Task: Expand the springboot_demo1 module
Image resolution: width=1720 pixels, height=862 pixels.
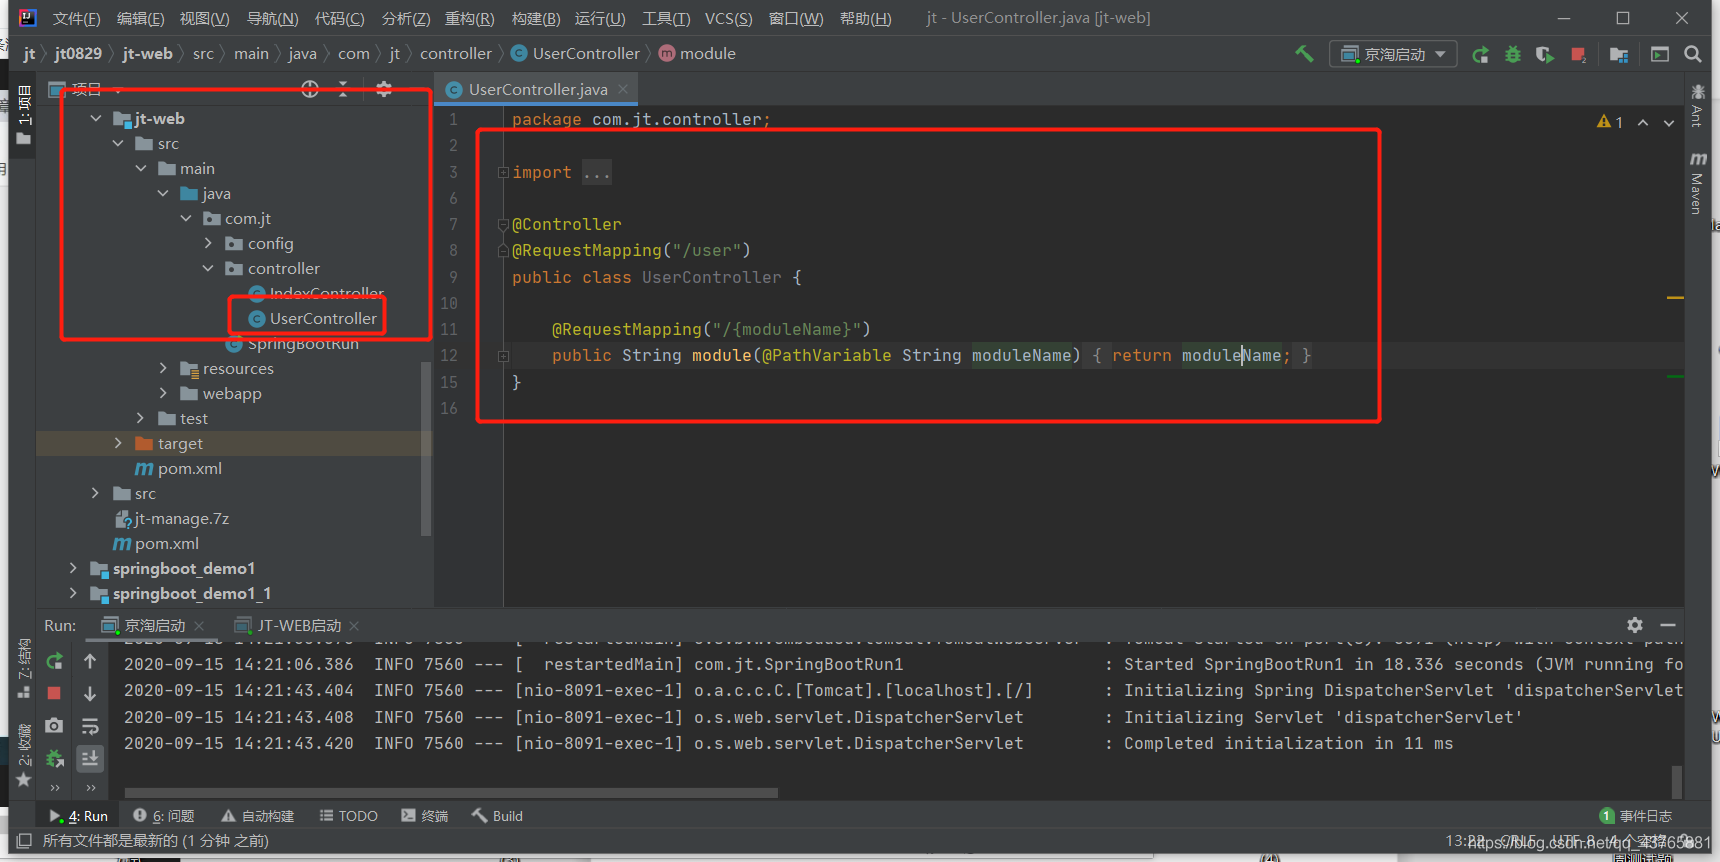Action: [x=73, y=568]
